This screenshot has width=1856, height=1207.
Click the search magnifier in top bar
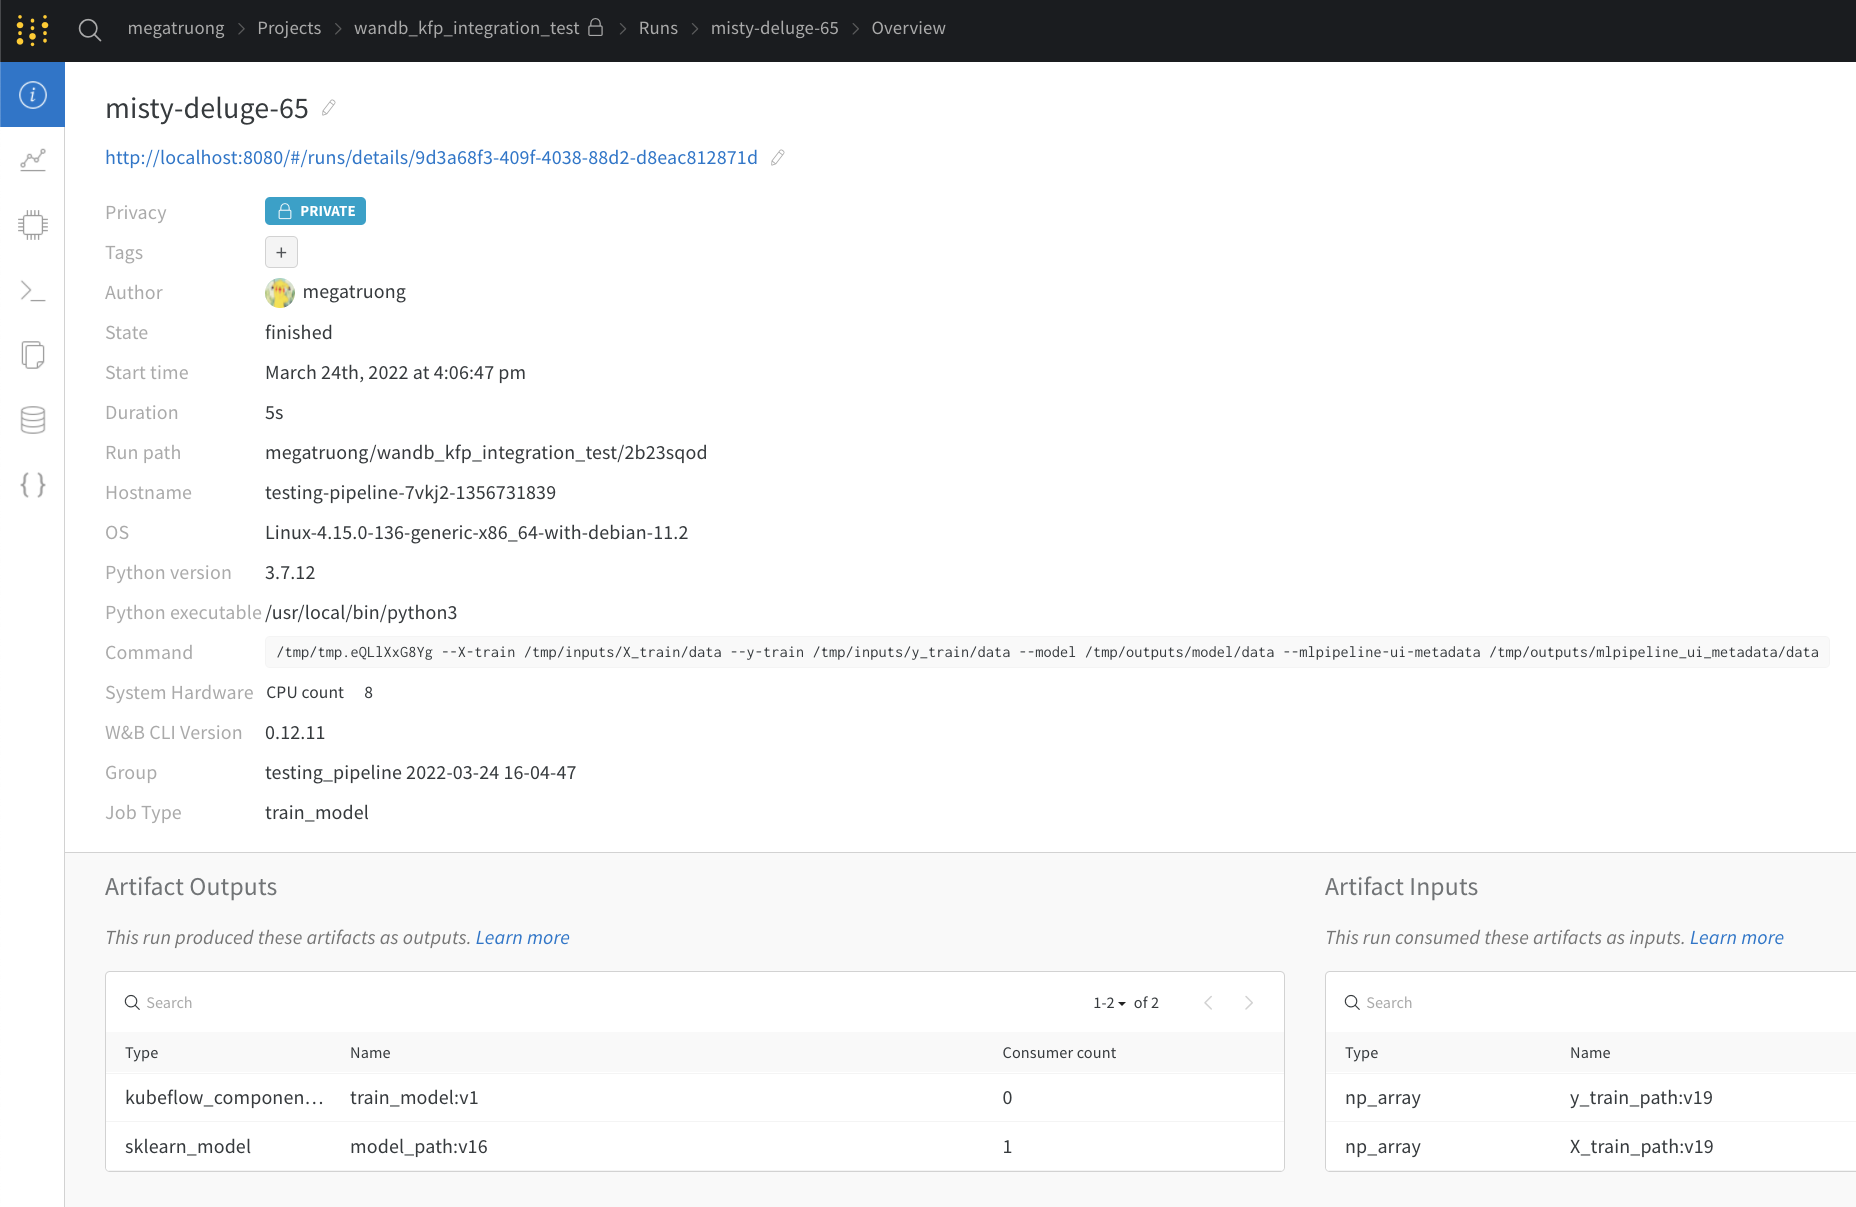89,30
